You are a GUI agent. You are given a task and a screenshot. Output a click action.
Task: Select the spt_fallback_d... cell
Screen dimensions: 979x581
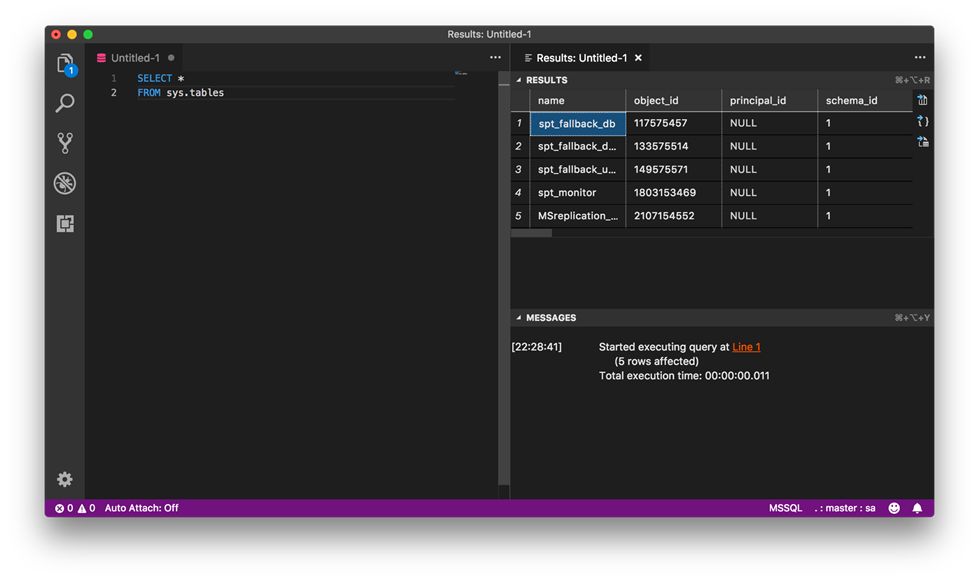pyautogui.click(x=578, y=147)
